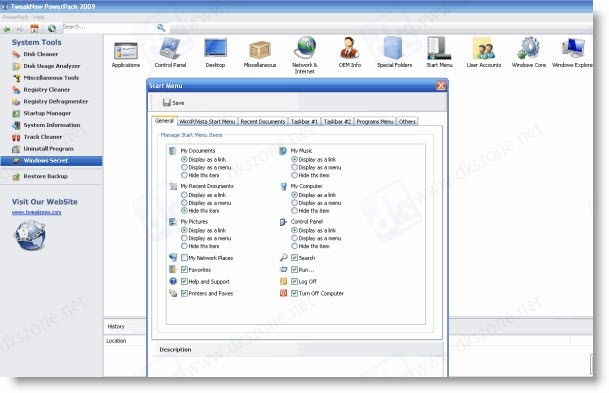Close the Start Menu dialog

pos(441,85)
